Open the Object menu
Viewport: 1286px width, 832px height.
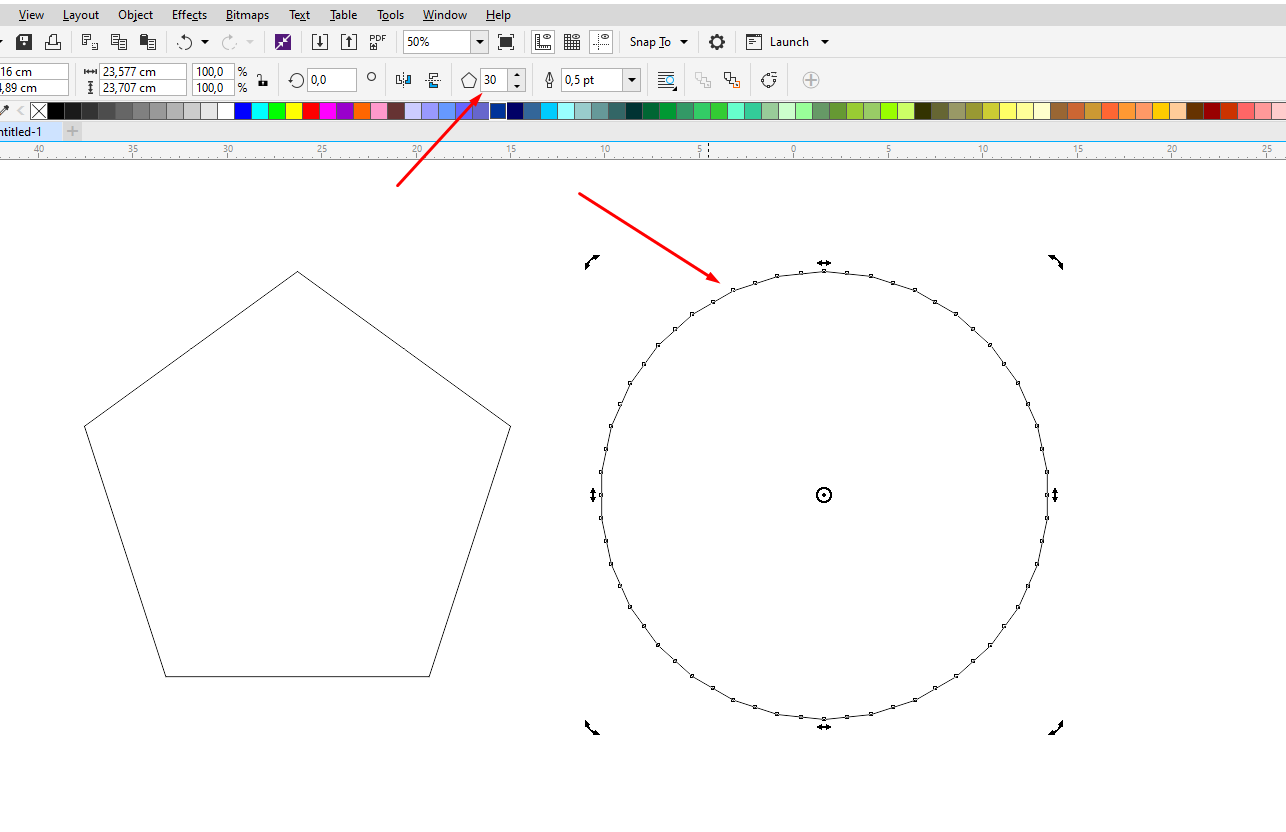pyautogui.click(x=136, y=15)
